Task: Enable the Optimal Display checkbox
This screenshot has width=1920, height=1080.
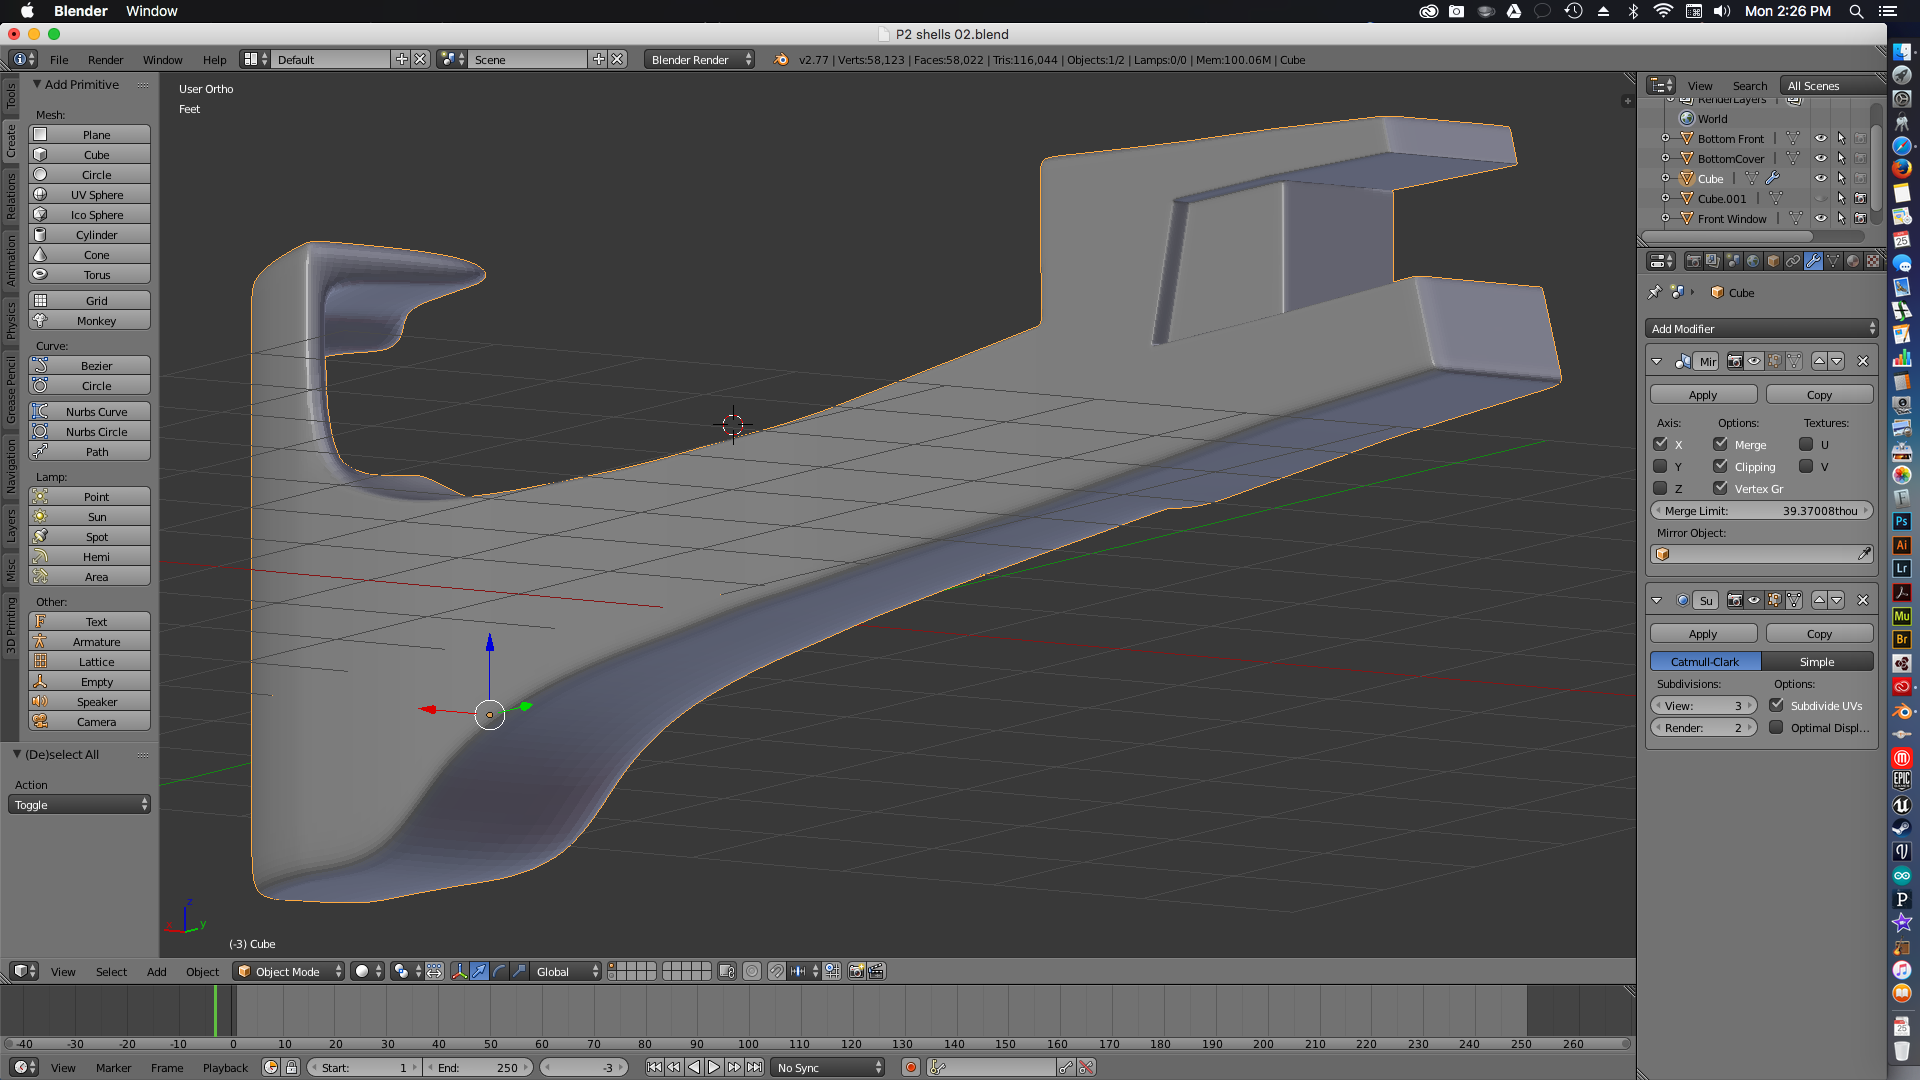Action: coord(1777,727)
